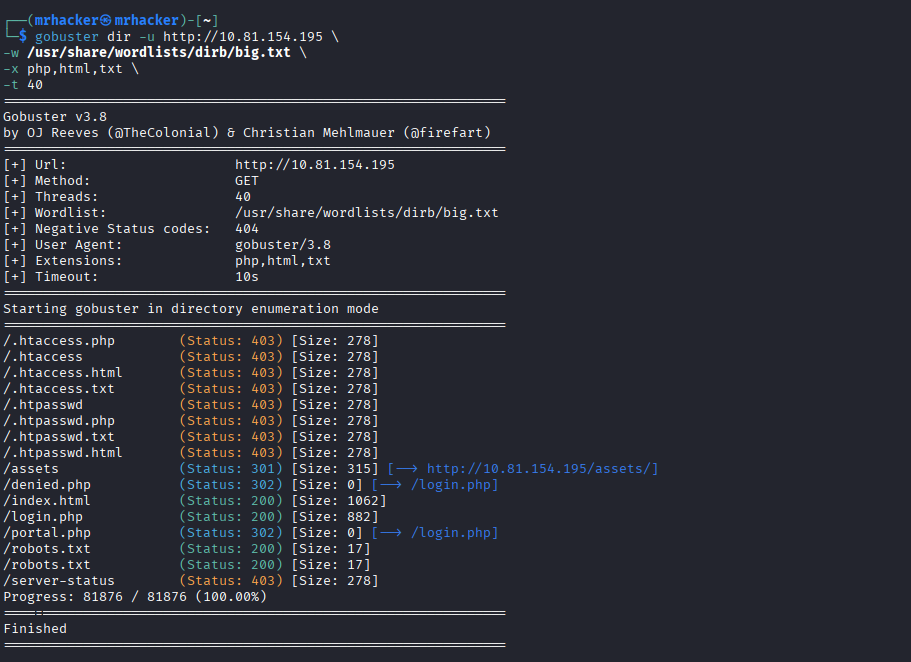The image size is (911, 662).
Task: Click the Finished status text
Action: [35, 629]
